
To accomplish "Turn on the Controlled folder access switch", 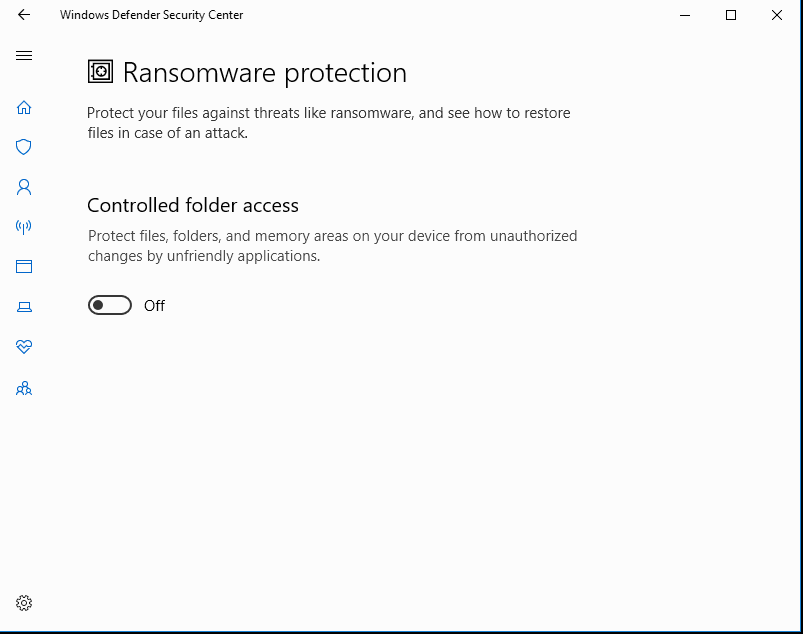I will (x=110, y=305).
